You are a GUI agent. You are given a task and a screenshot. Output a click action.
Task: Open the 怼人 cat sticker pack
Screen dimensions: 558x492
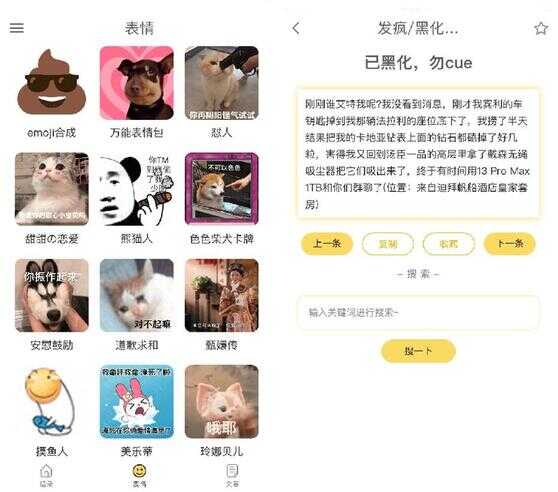[222, 83]
